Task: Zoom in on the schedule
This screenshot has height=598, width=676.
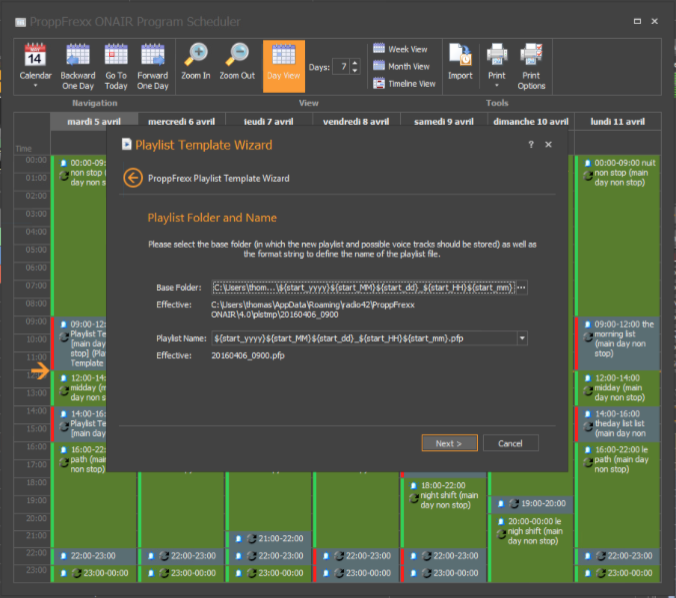Action: [x=196, y=62]
